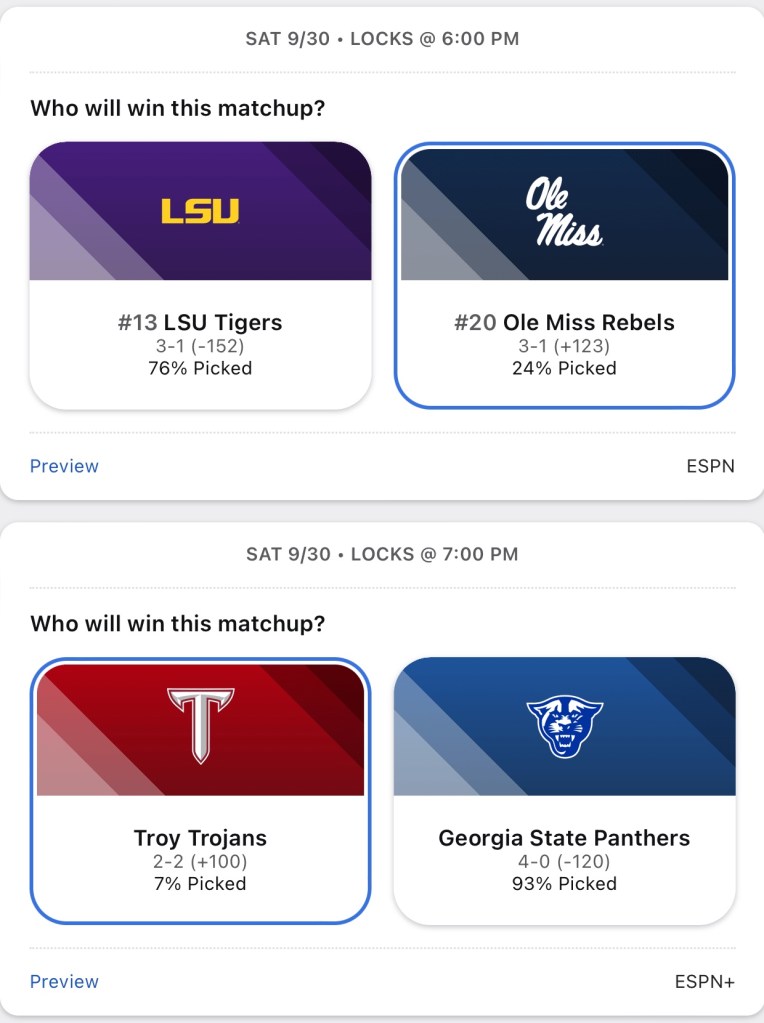Viewport: 764px width, 1023px height.
Task: Tap the 93% Picked text
Action: 564,883
